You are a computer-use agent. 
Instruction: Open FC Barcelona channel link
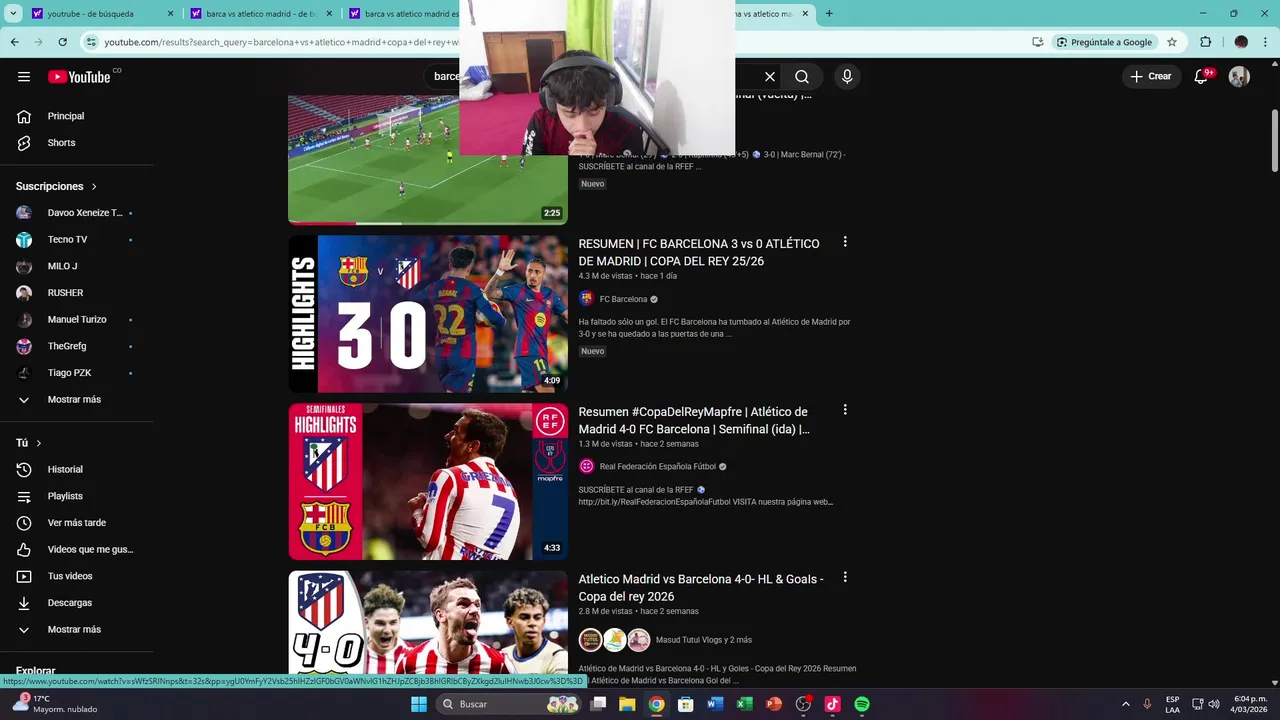pos(623,299)
